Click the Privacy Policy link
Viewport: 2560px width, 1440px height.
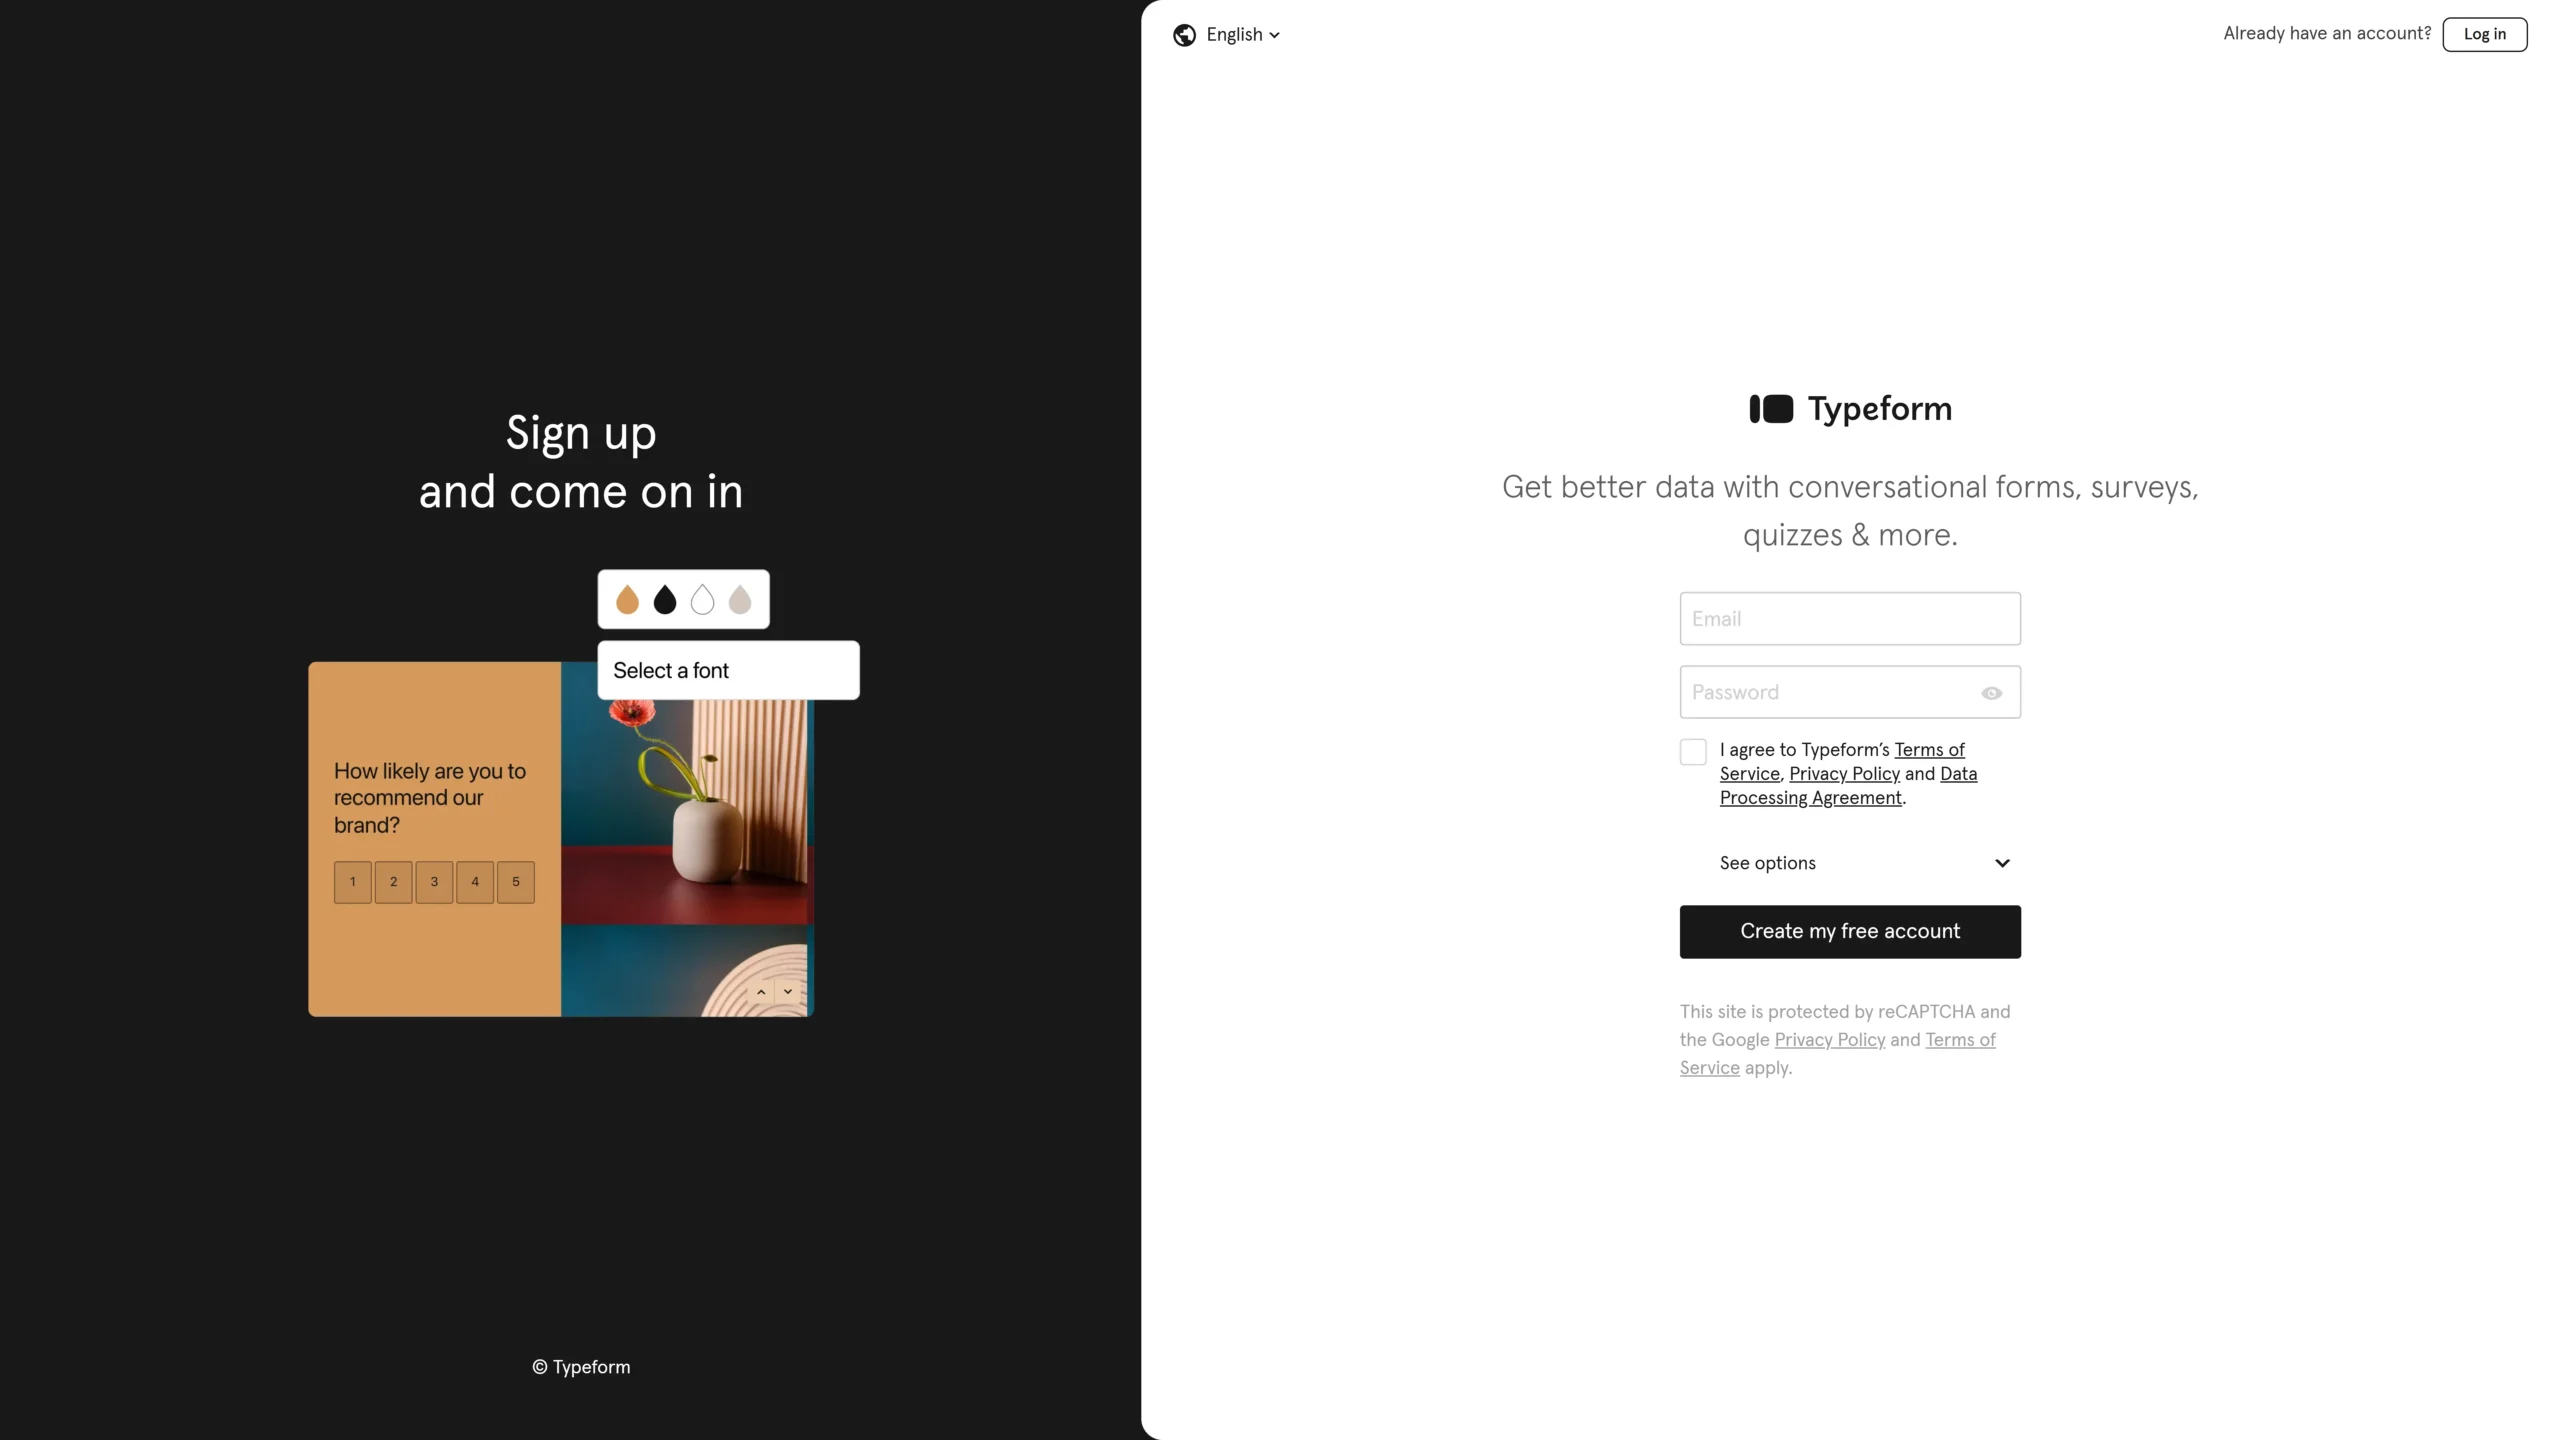(x=1844, y=774)
